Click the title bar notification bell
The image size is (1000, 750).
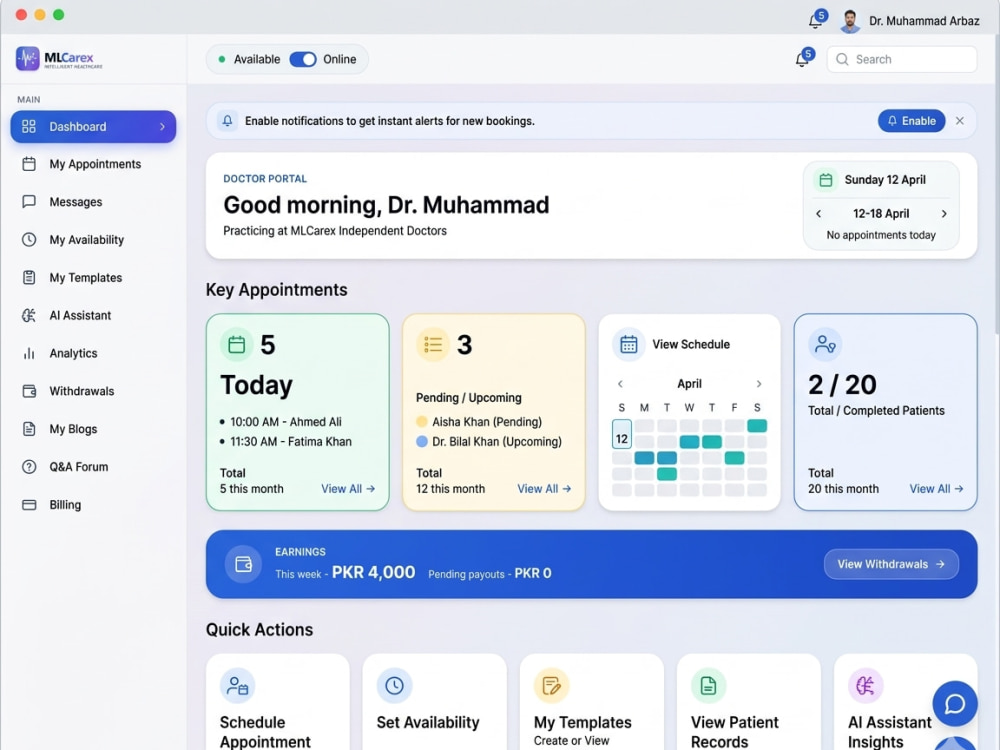point(815,21)
